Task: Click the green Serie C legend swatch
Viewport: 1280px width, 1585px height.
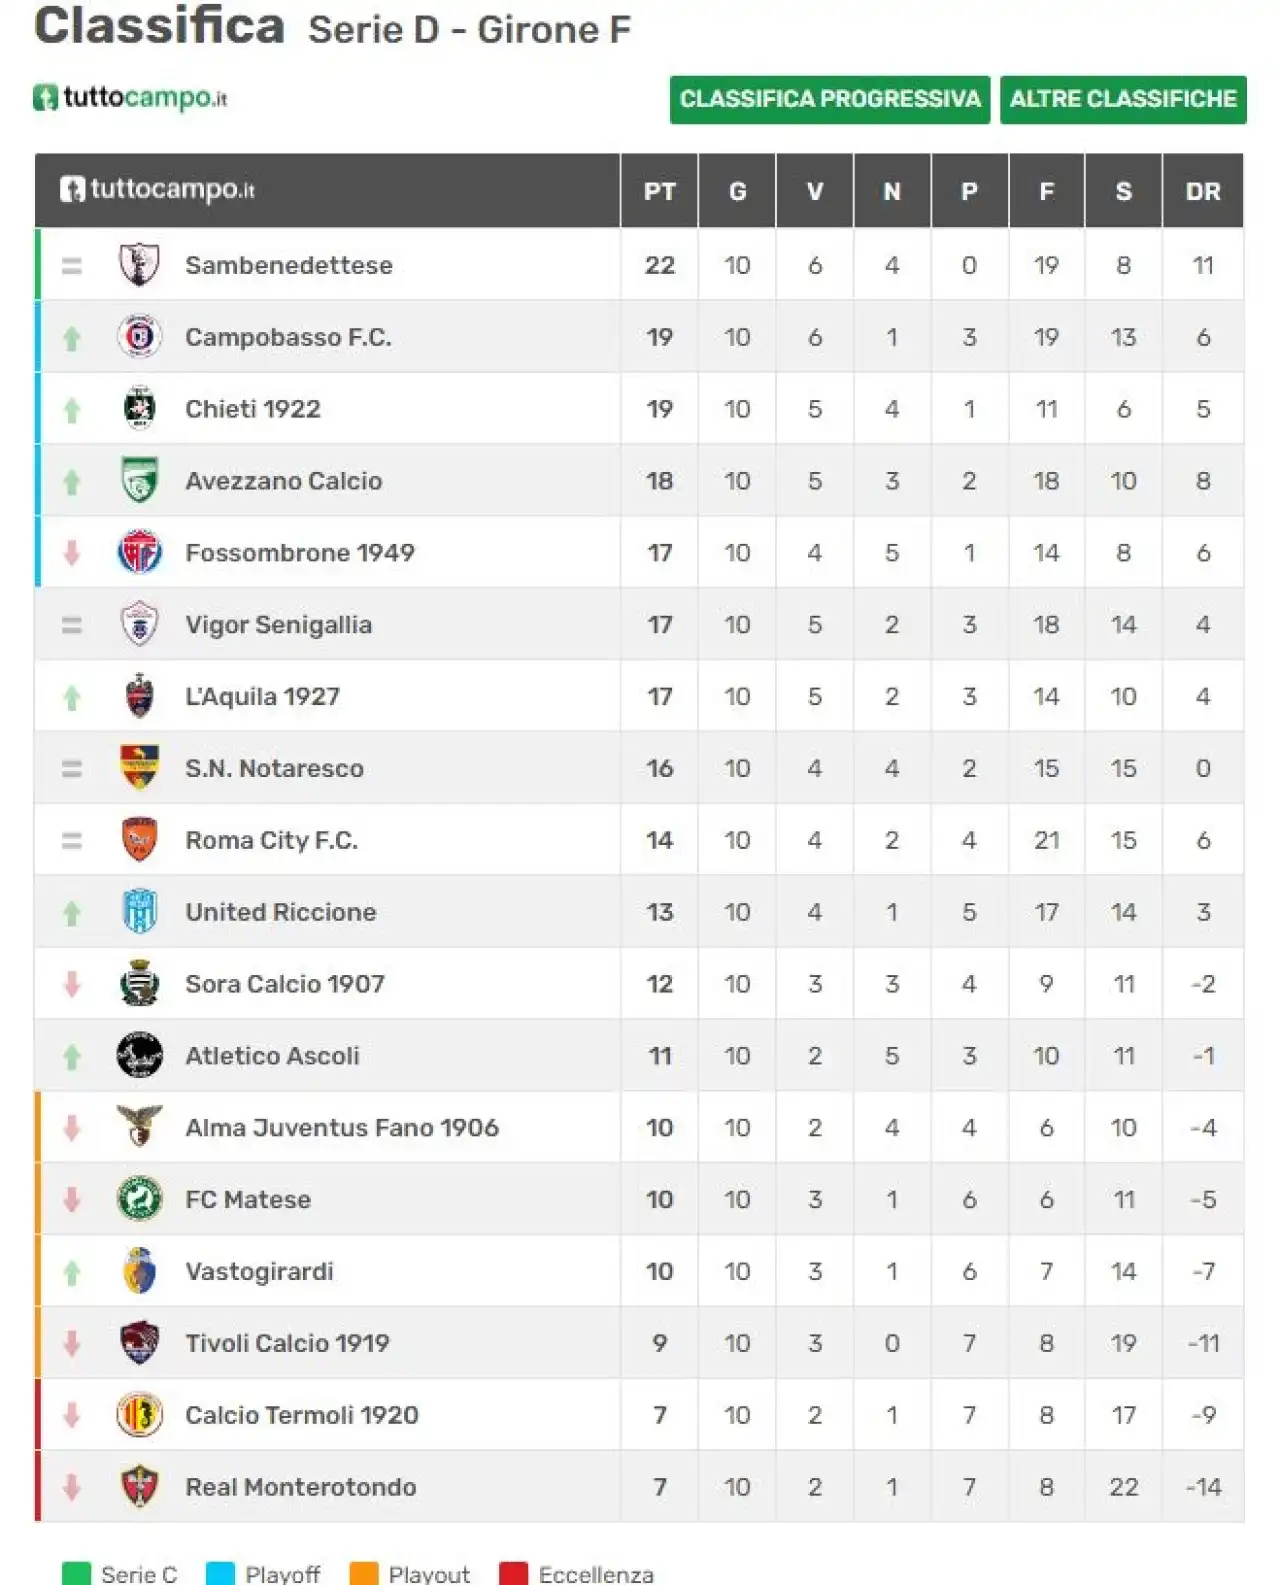Action: point(76,1574)
